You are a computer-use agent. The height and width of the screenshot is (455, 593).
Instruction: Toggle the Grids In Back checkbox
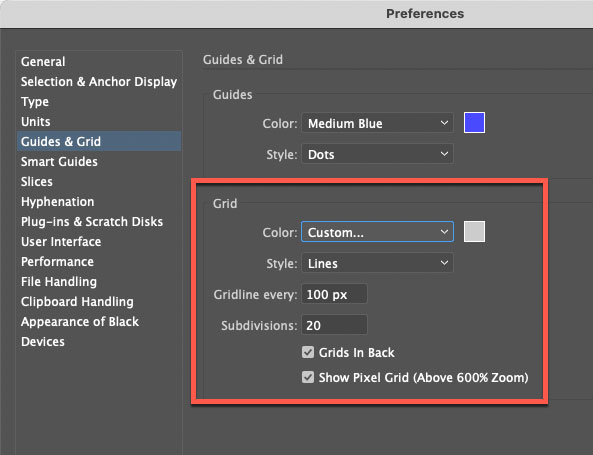[x=308, y=352]
